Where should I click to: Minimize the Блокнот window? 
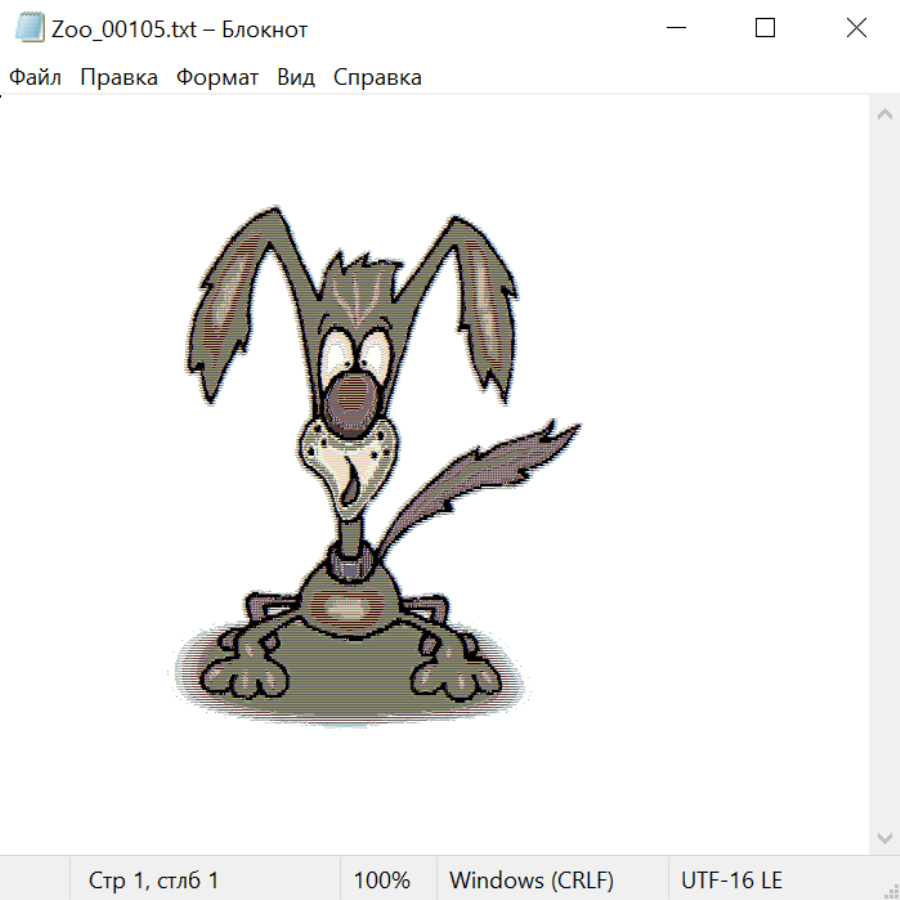pos(674,28)
